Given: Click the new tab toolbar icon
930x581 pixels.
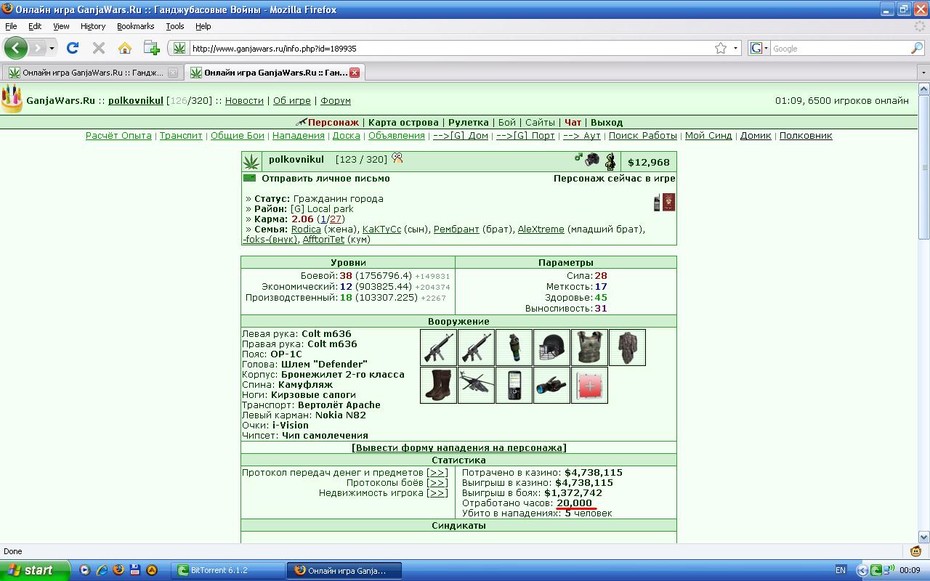Looking at the screenshot, I should [151, 48].
